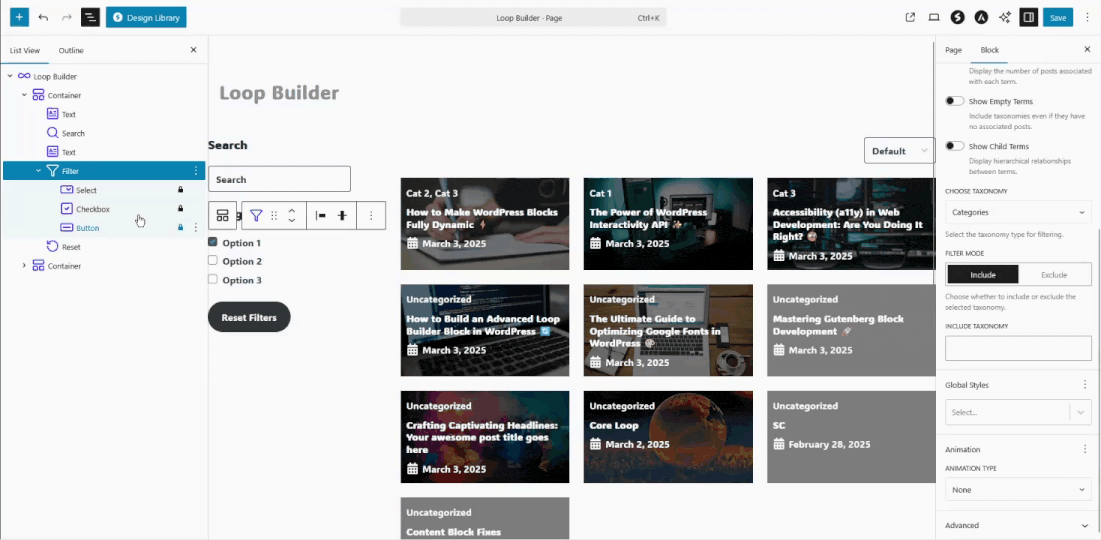Screen dimensions: 1101x540
Task: Expand the last collapsed Container in List View
Action: coord(25,266)
